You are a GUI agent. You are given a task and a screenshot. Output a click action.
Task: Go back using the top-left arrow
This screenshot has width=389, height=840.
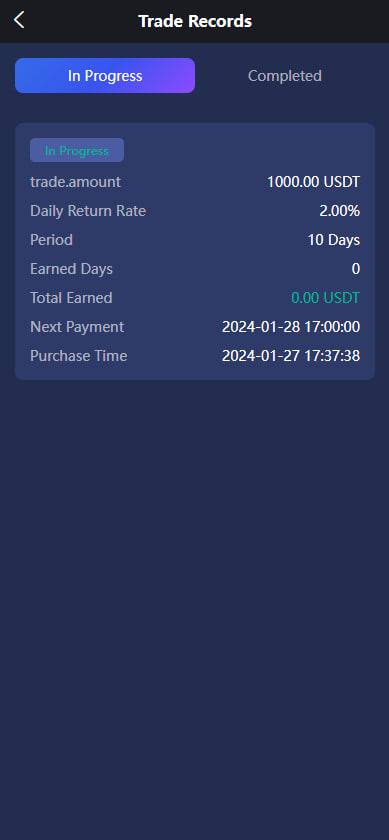[19, 20]
